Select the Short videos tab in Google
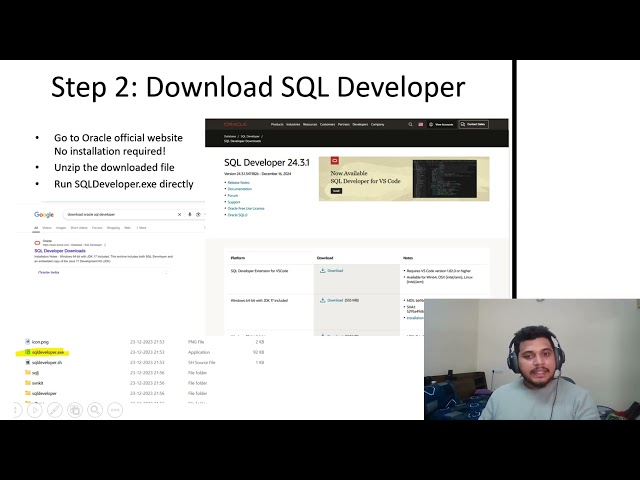640x480 pixels. (x=79, y=228)
